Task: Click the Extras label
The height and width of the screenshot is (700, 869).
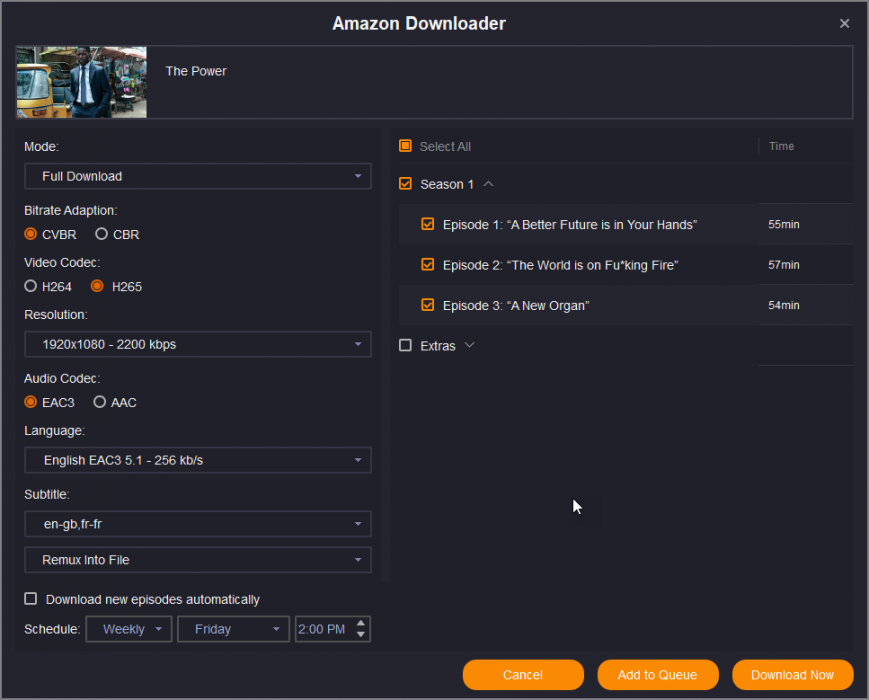Action: coord(438,346)
